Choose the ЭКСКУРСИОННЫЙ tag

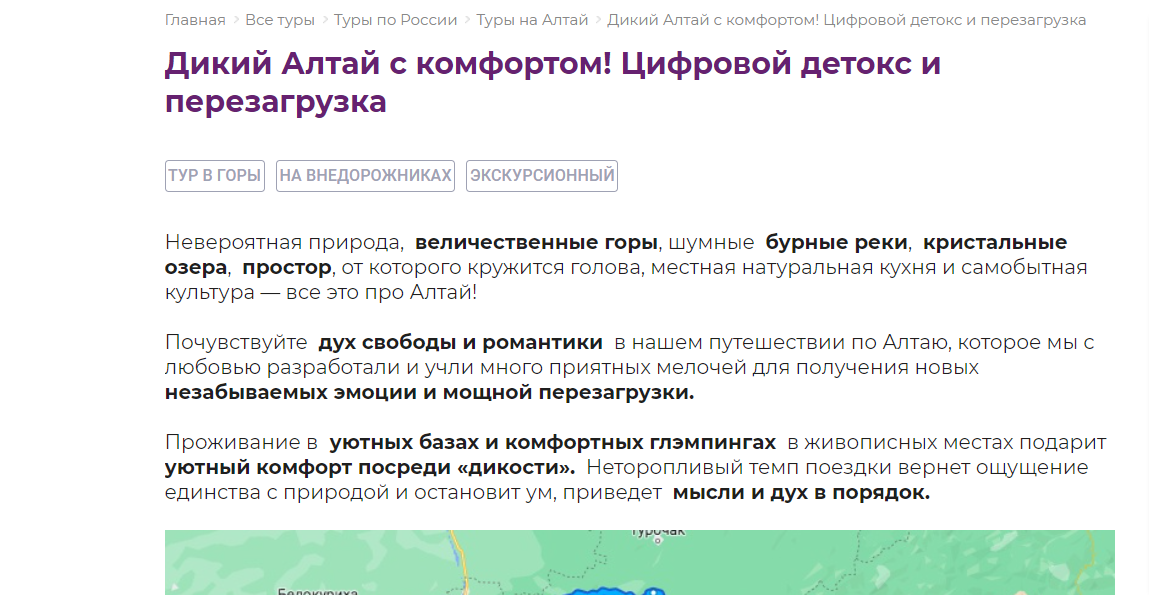[542, 176]
